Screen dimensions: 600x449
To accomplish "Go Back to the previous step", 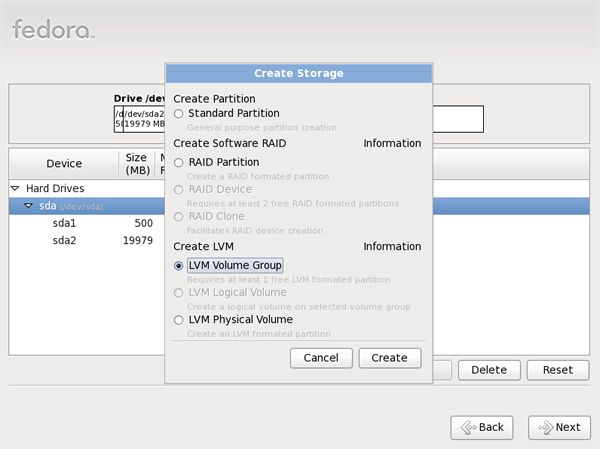I will coord(482,427).
